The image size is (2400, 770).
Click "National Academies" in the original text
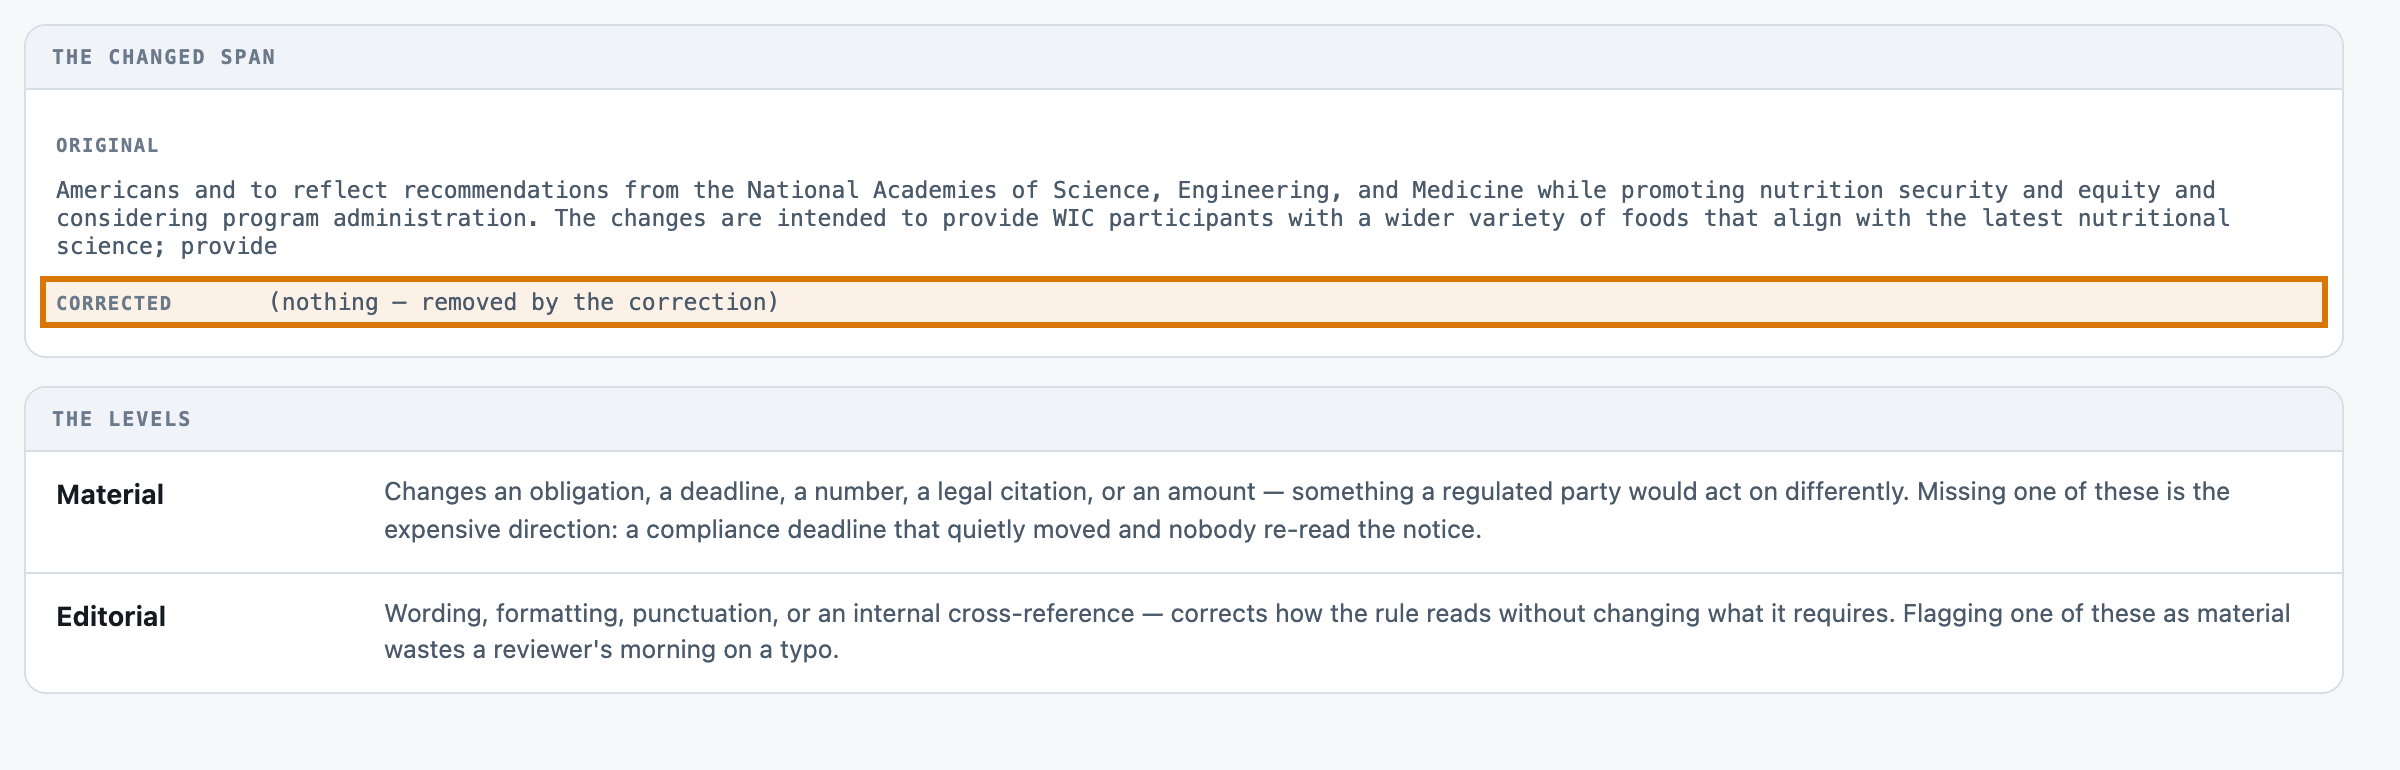click(x=872, y=190)
